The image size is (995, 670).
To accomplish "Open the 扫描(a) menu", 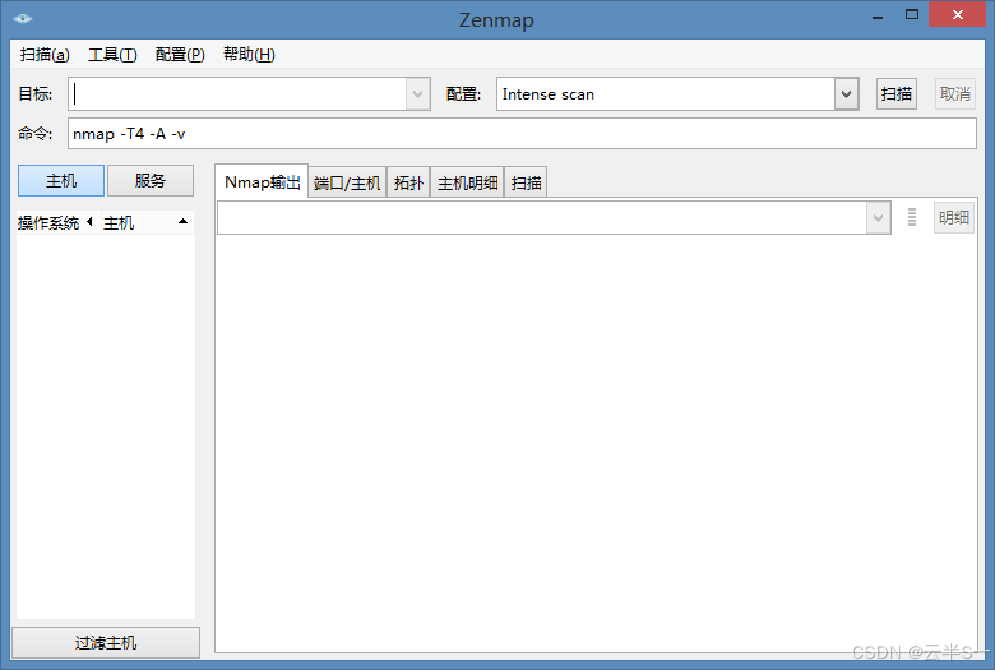I will [44, 55].
